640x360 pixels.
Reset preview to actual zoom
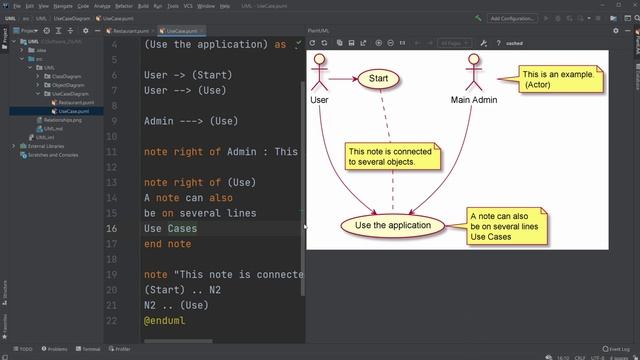click(x=402, y=43)
